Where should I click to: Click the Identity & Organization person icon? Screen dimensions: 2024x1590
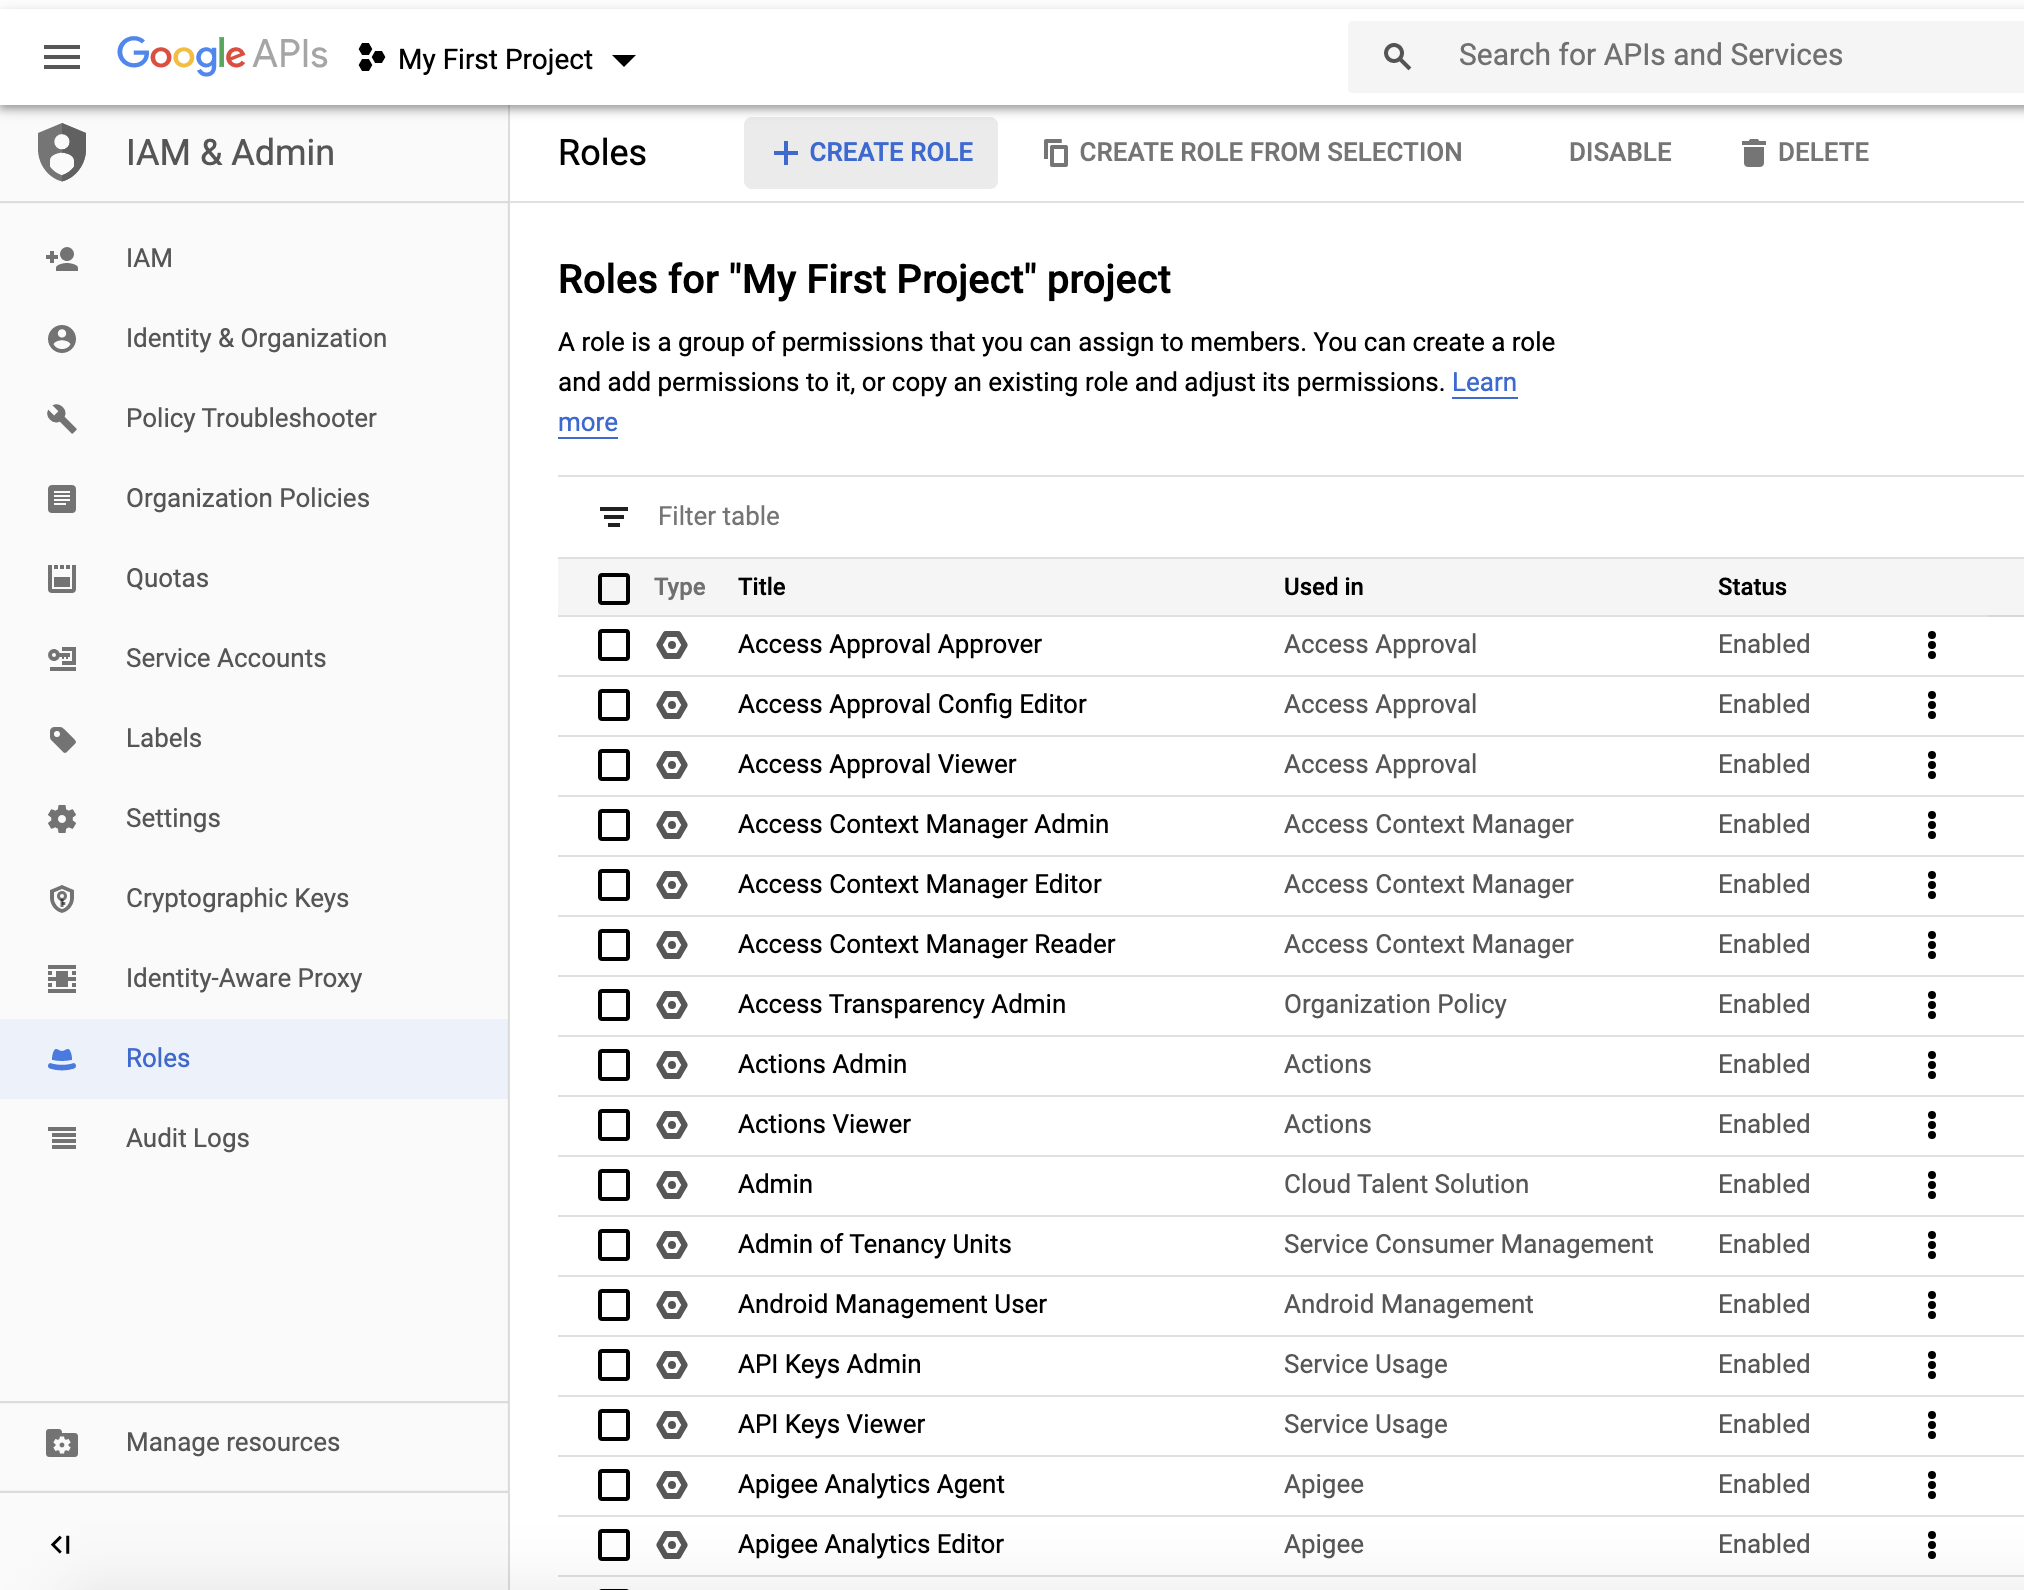[62, 339]
